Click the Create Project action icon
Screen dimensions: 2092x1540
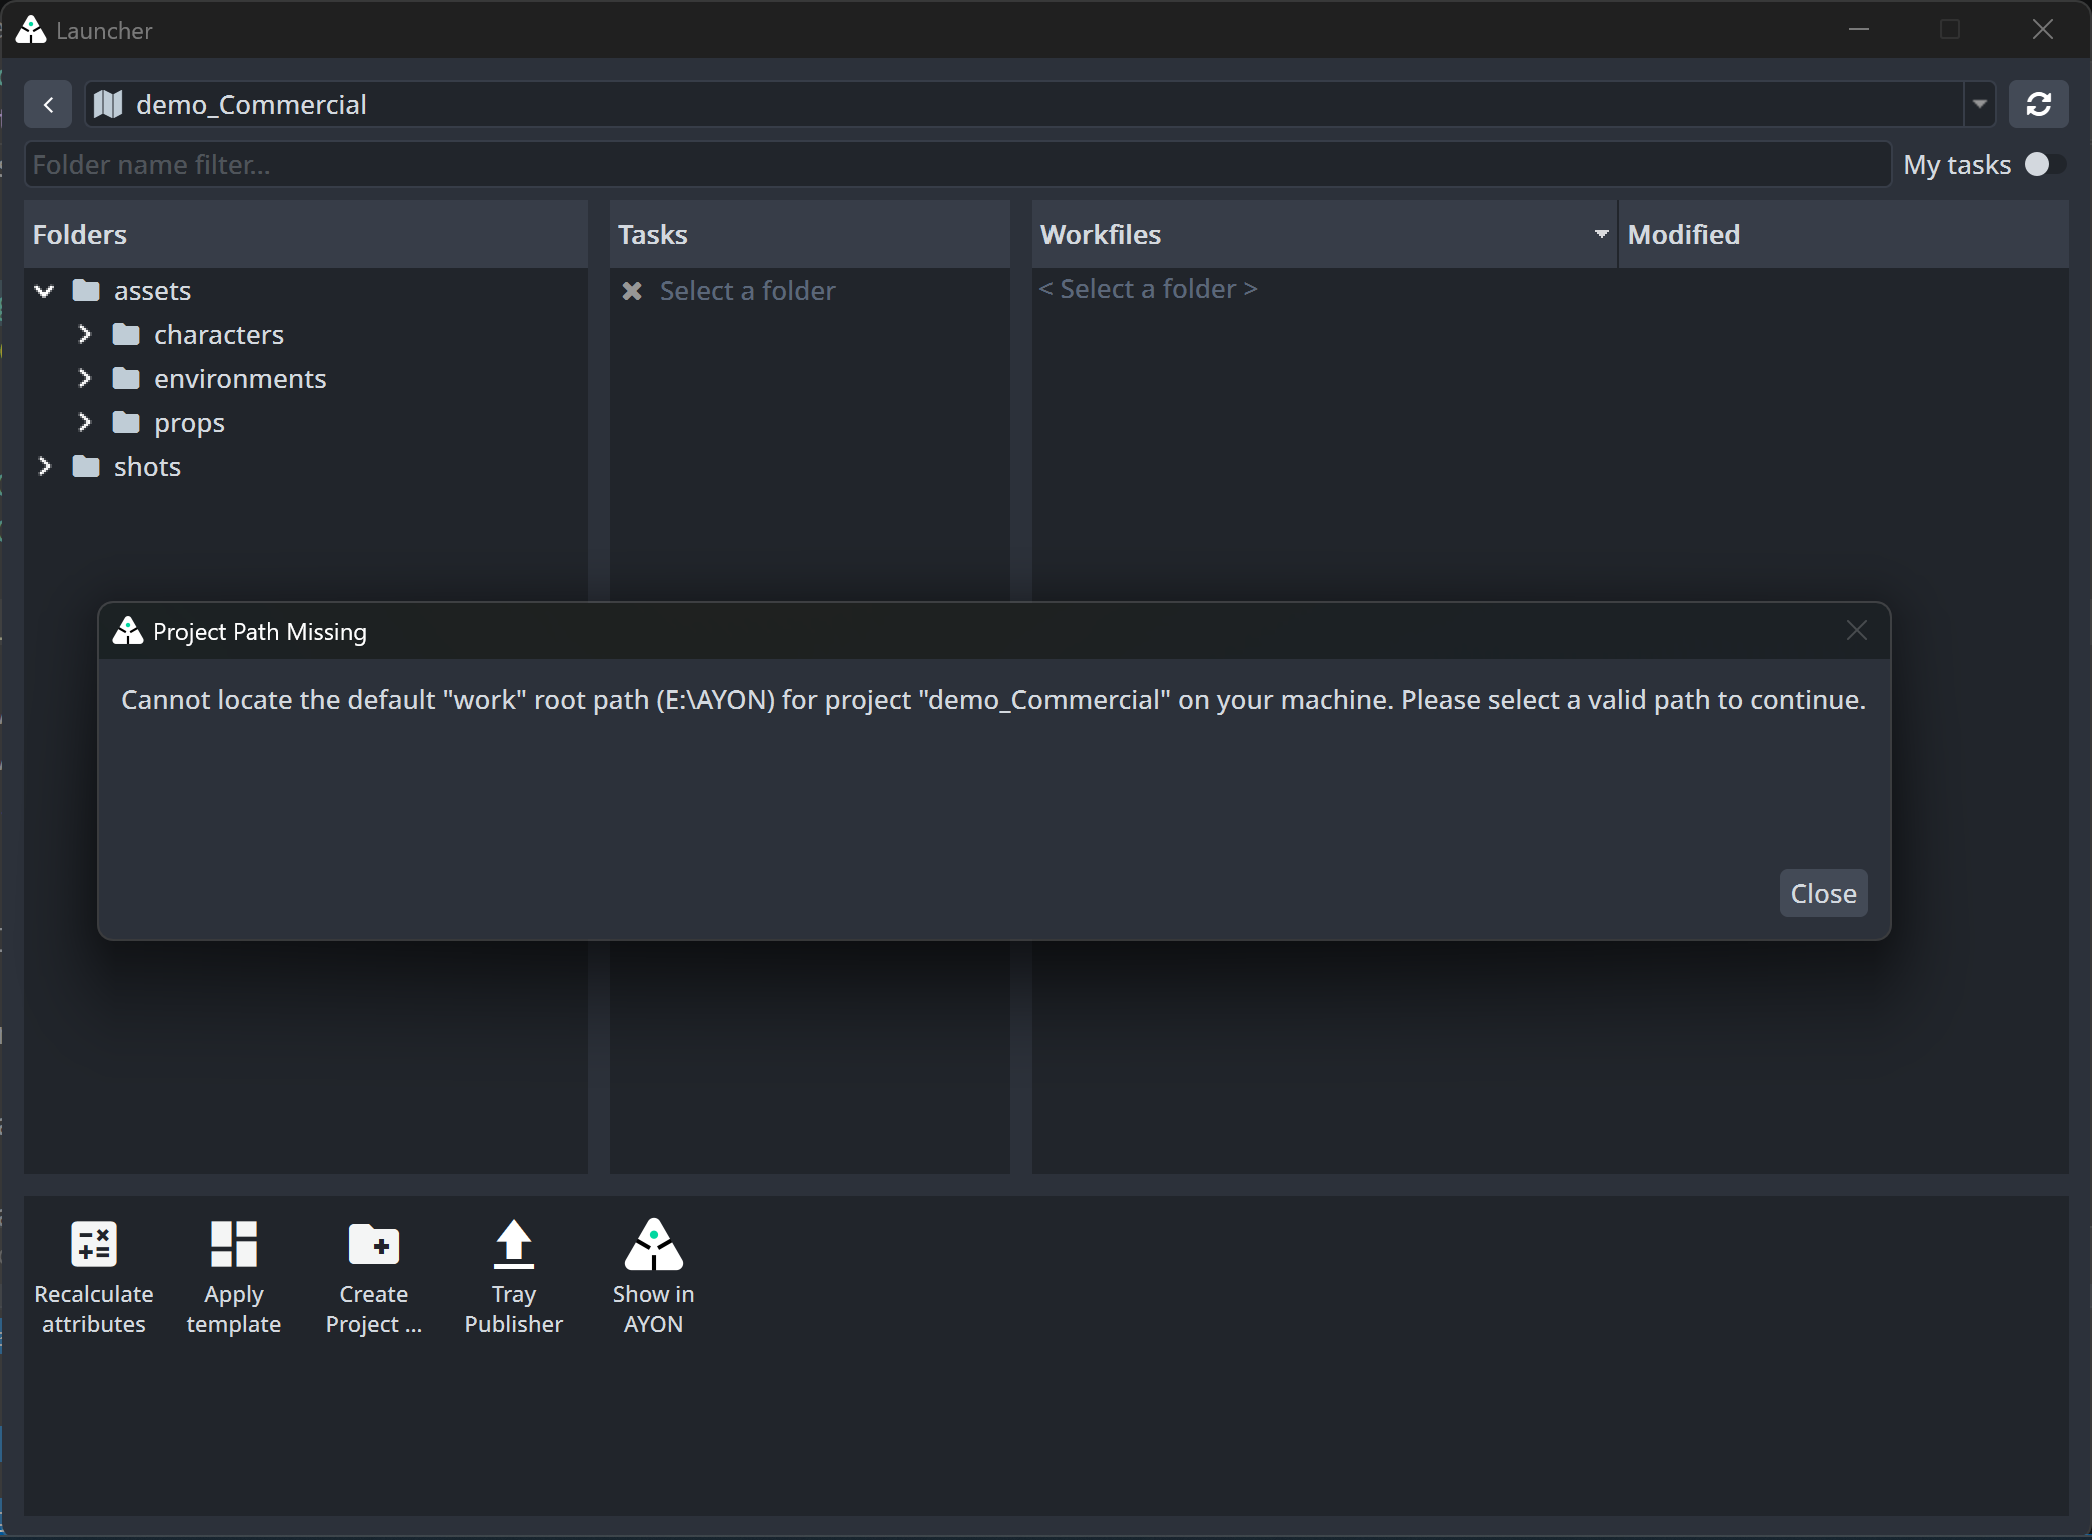coord(374,1246)
